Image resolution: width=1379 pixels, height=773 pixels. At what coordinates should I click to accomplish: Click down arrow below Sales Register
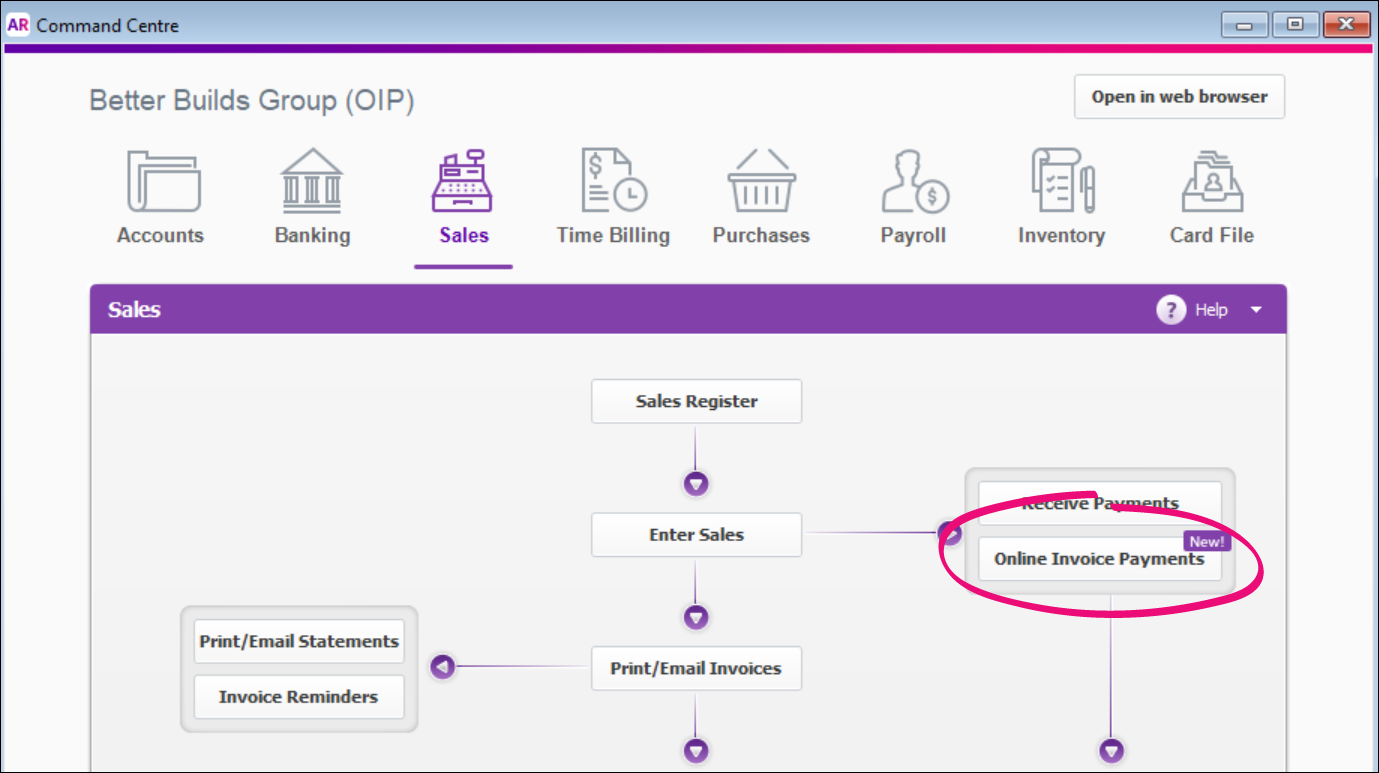(x=697, y=484)
